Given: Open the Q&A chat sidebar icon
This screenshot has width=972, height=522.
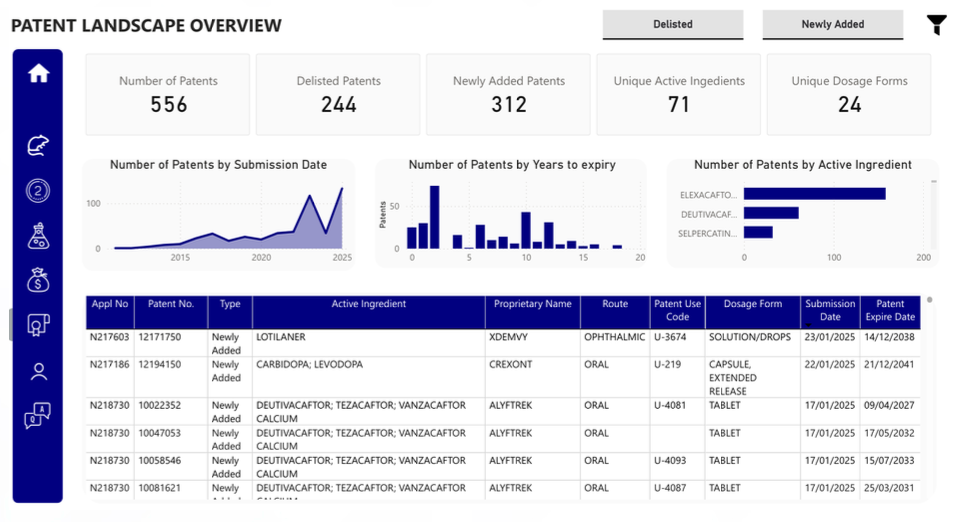Looking at the screenshot, I should tap(38, 415).
